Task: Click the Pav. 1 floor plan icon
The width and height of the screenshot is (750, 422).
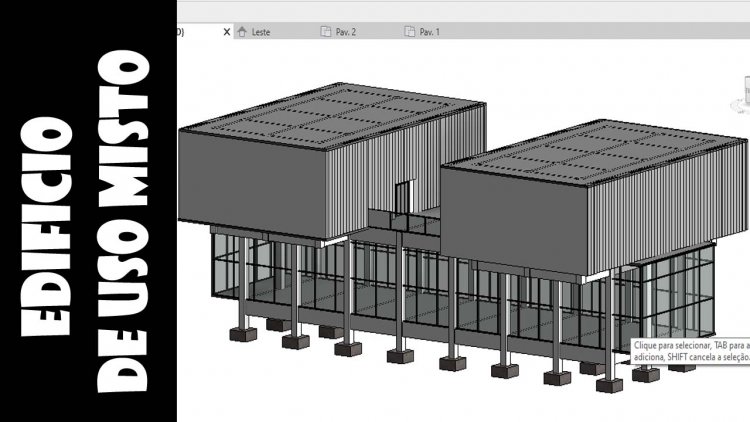Action: click(409, 32)
